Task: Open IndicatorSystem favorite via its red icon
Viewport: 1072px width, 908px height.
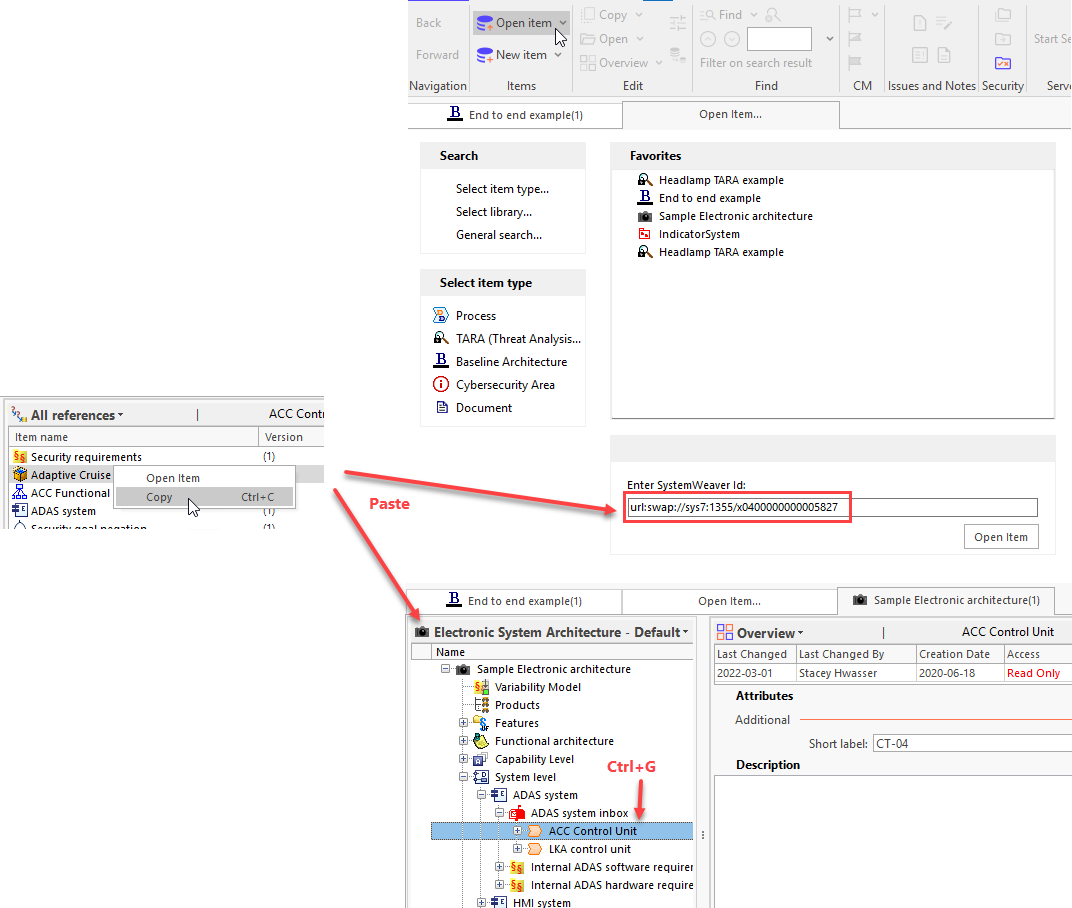Action: point(644,234)
